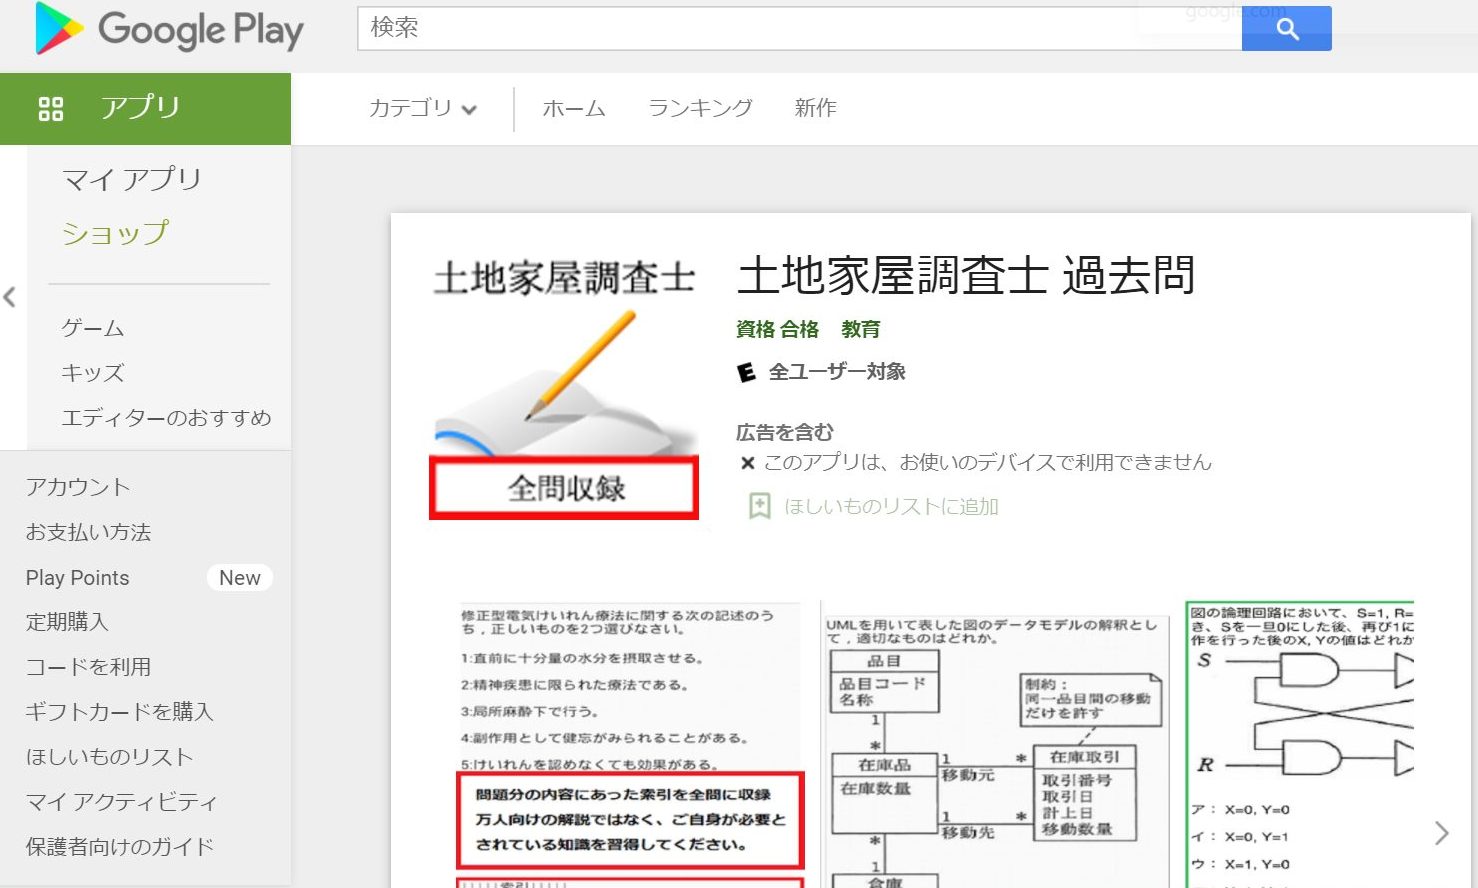
Task: Click the X icon before device message
Action: point(747,463)
